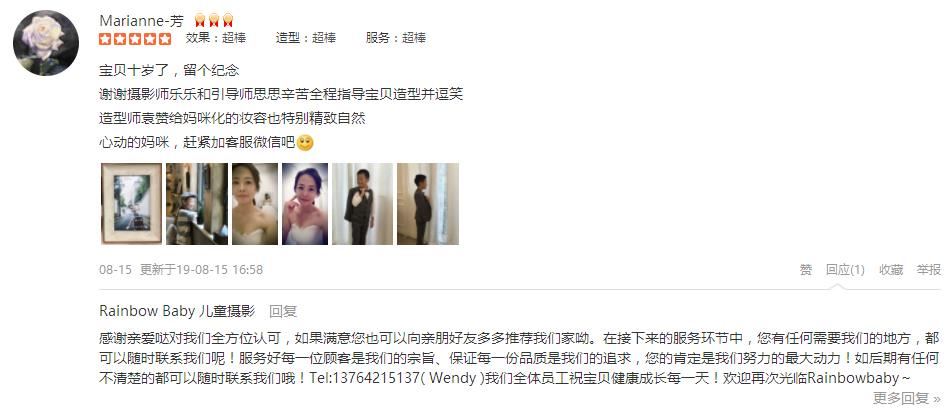The image size is (948, 409).
Task: Click the 效果：超棒 rating label
Action: [x=216, y=38]
